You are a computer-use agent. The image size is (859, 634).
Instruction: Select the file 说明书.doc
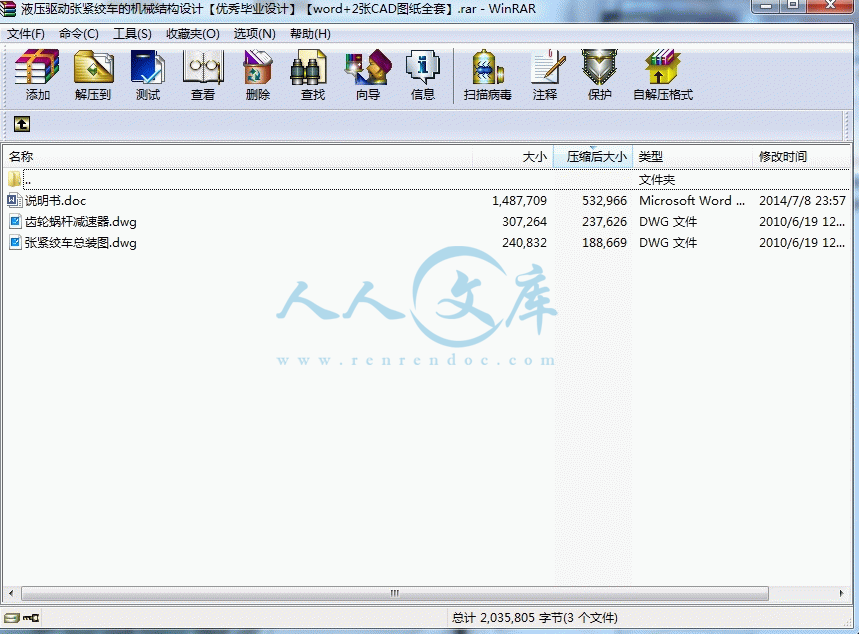pyautogui.click(x=55, y=201)
